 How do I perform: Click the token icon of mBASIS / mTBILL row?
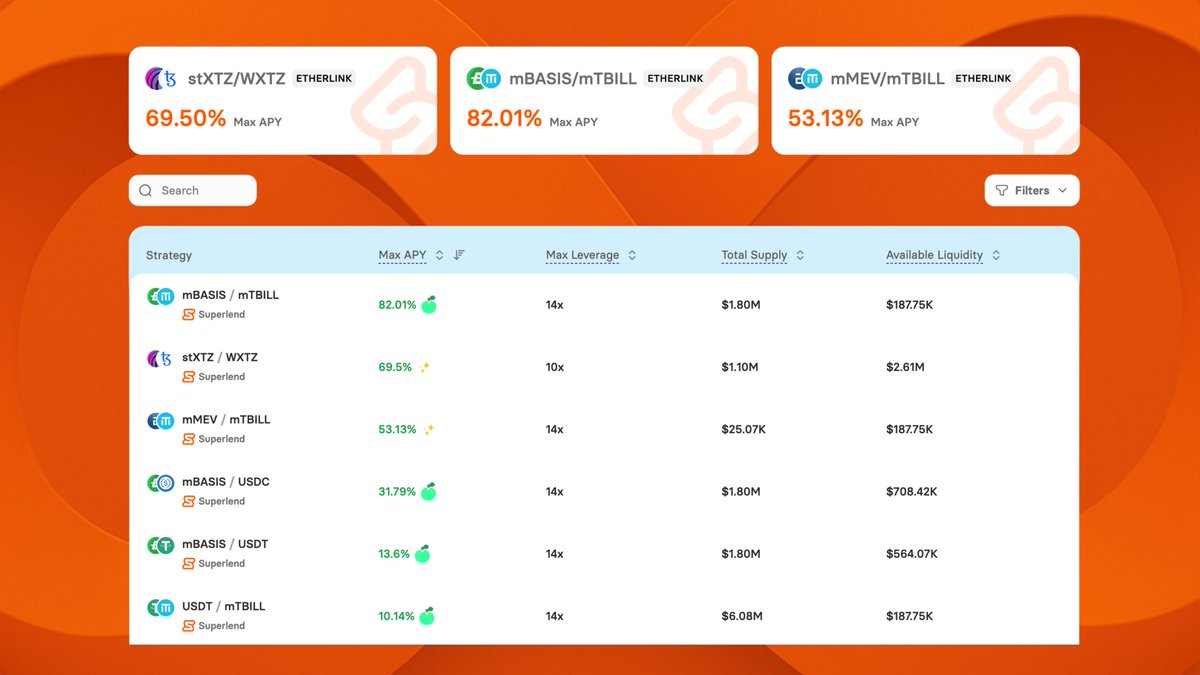pyautogui.click(x=160, y=296)
